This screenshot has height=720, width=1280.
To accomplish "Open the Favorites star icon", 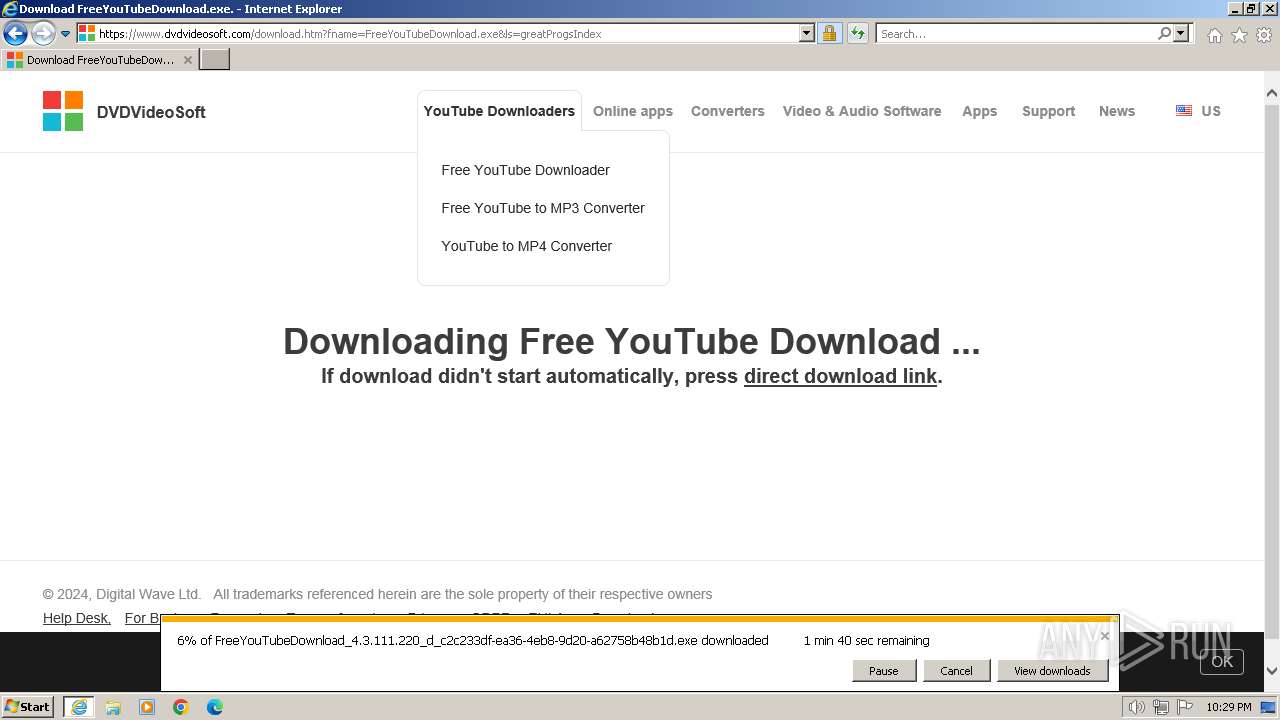I will coord(1239,35).
